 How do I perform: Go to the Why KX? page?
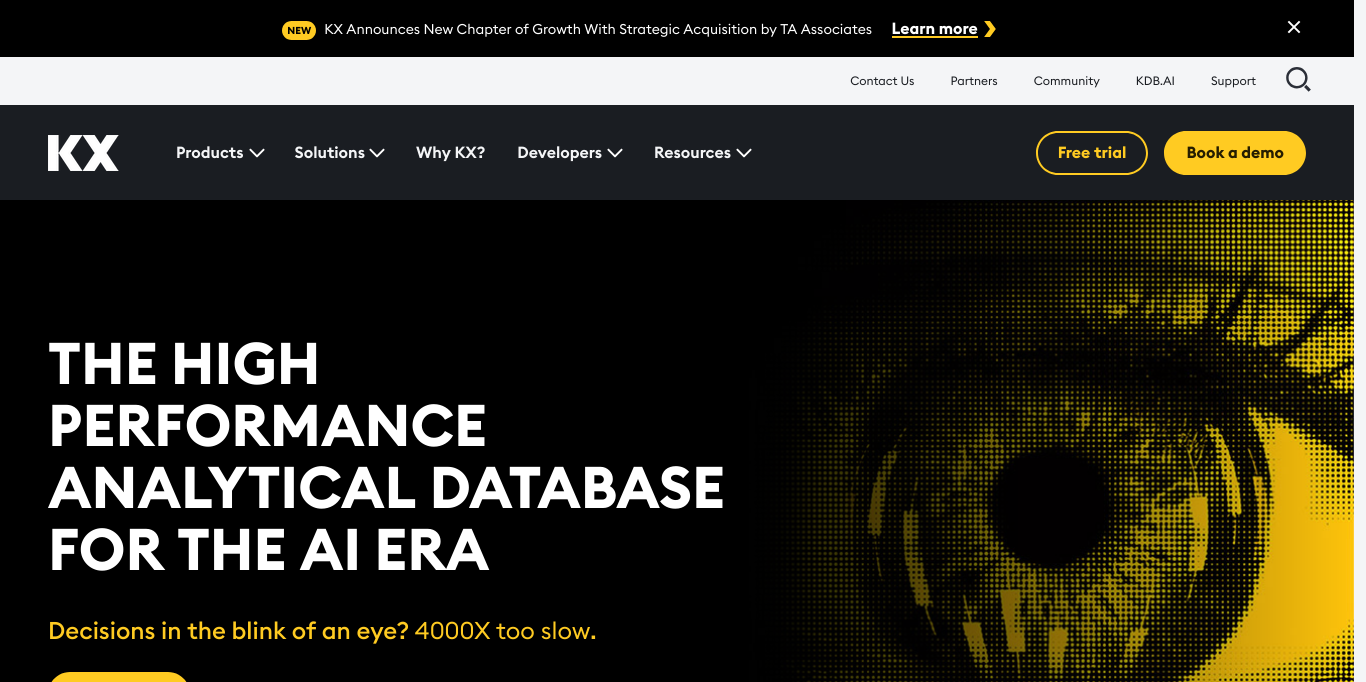pos(450,153)
